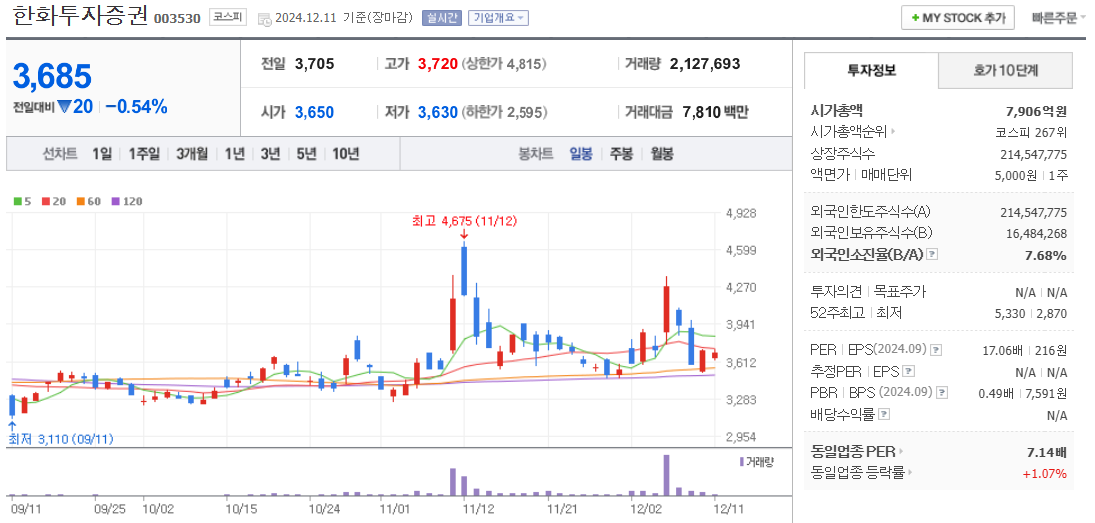The width and height of the screenshot is (1095, 523).
Task: Click the red 20-day average legend swatch
Action: click(45, 202)
